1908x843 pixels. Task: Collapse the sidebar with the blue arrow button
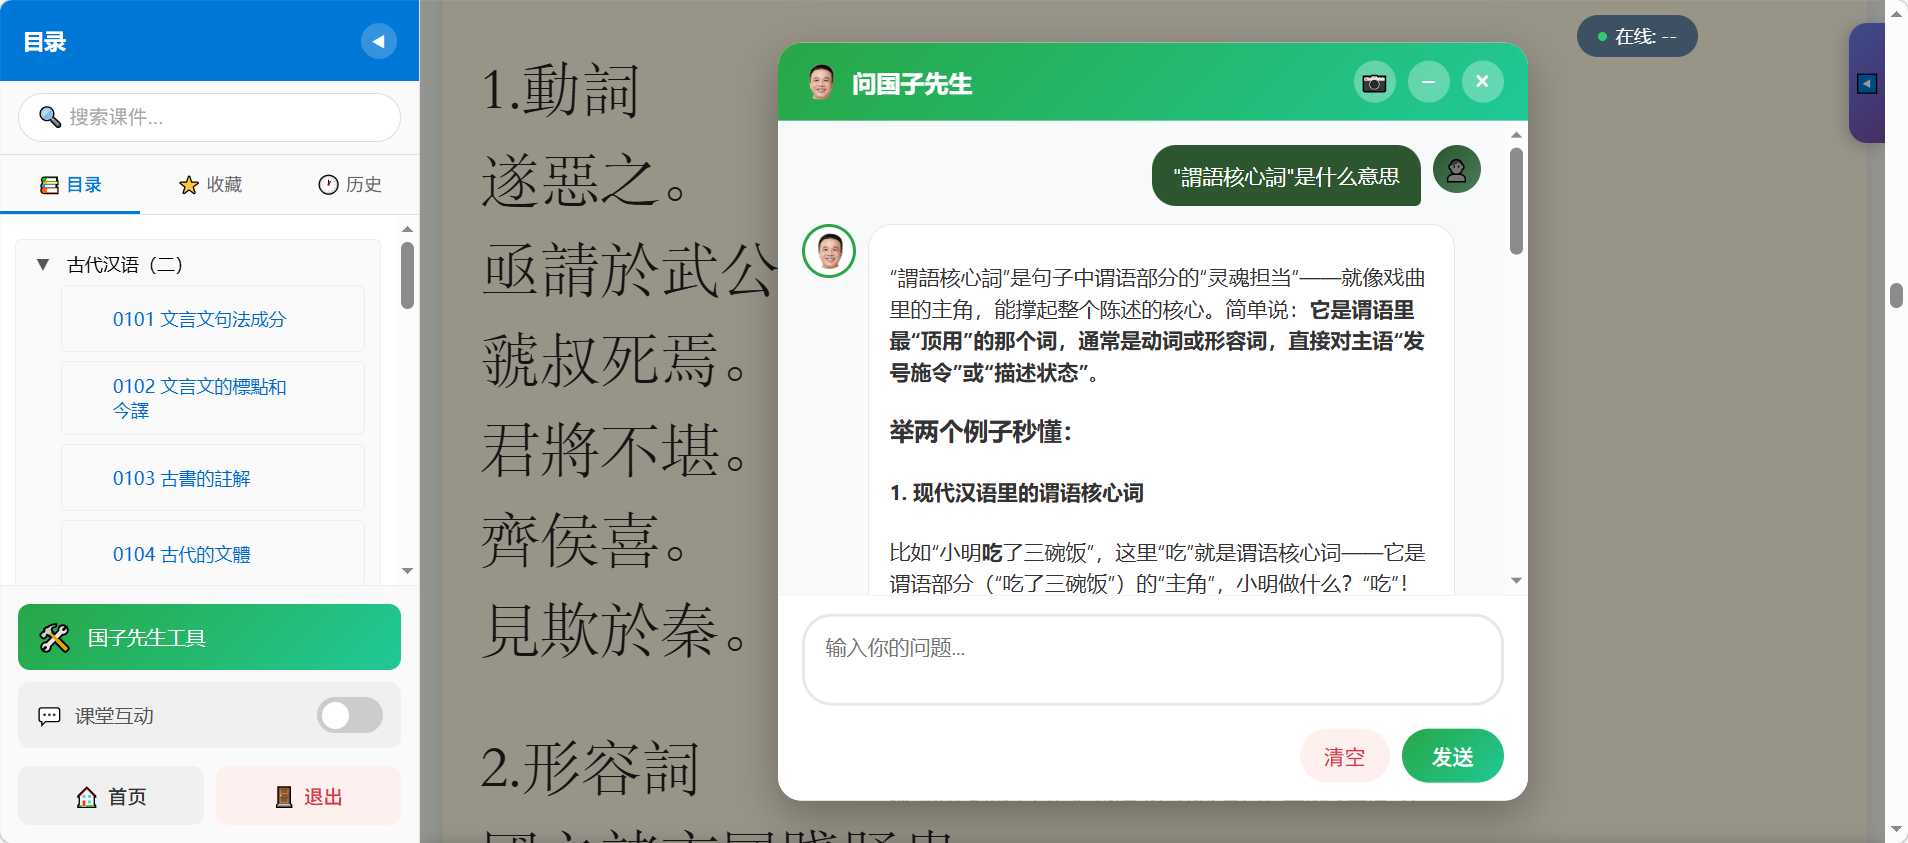coord(378,41)
